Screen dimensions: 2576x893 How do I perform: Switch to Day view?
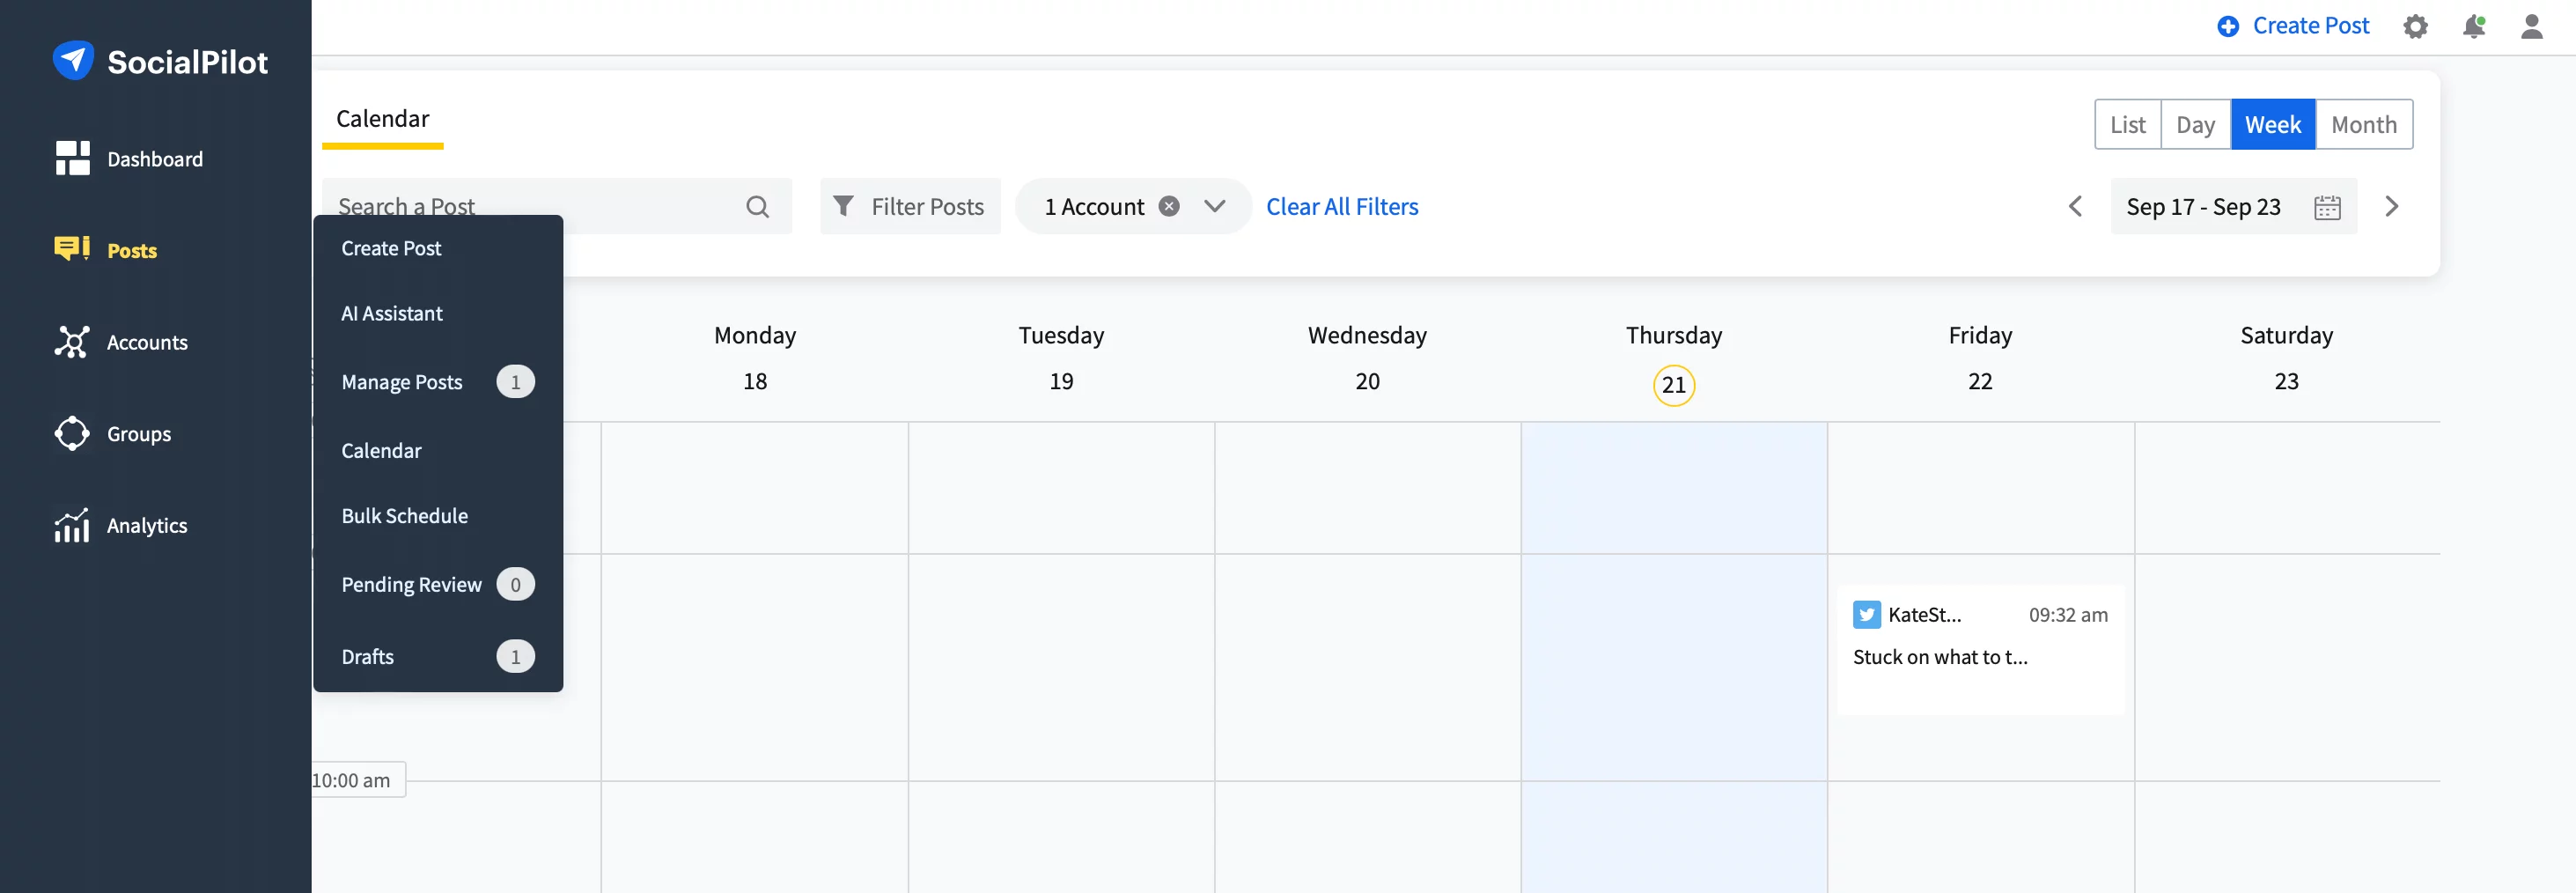[2196, 124]
